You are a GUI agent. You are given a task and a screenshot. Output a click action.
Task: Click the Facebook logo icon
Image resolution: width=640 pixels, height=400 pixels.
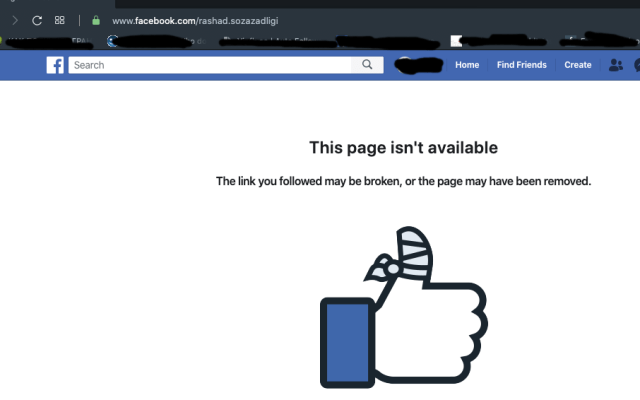(55, 65)
